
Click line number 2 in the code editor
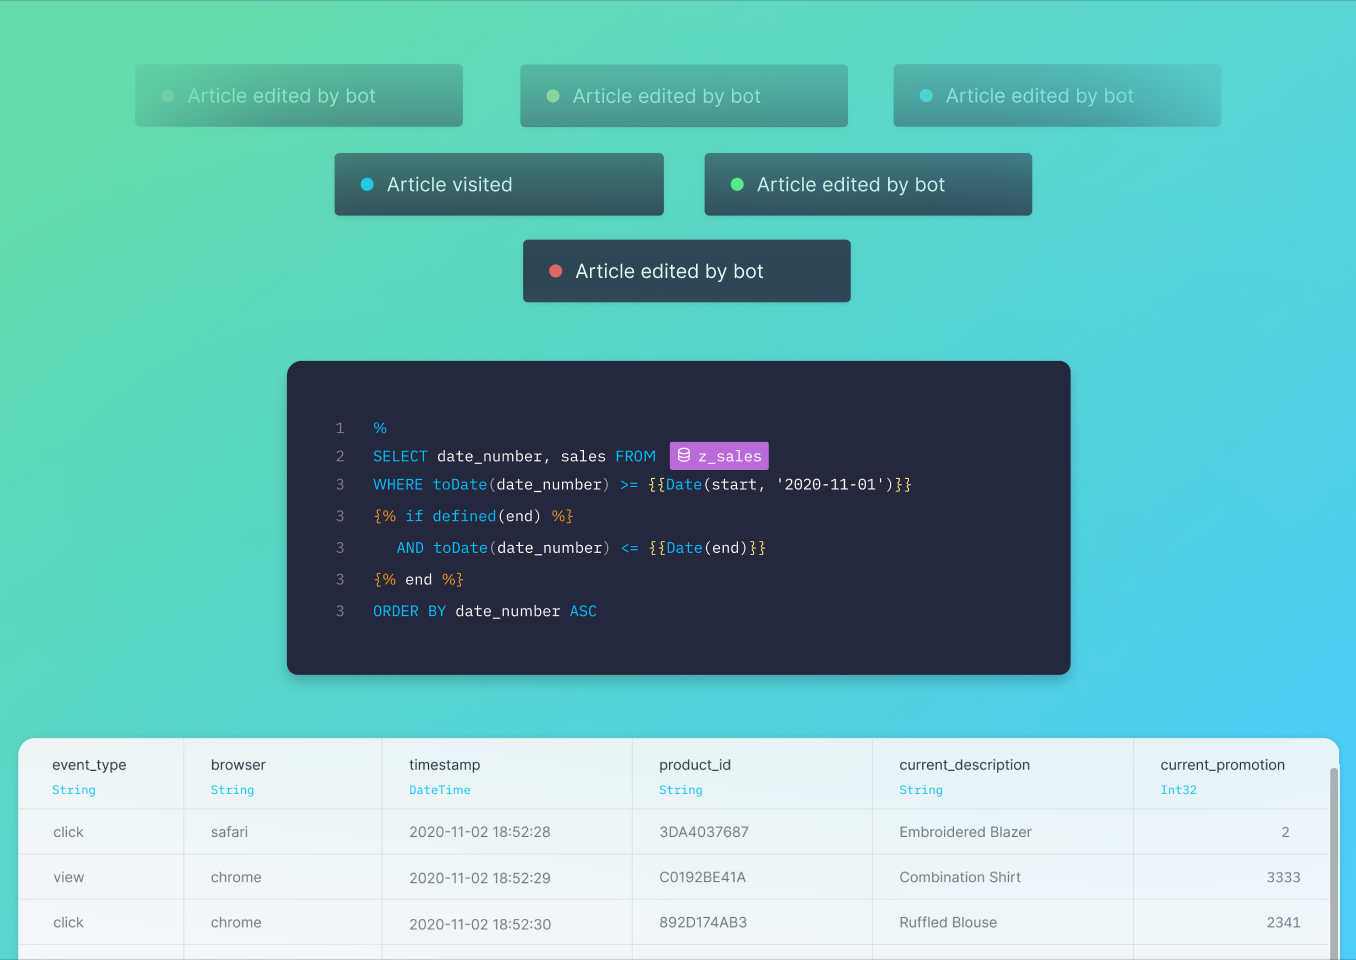pyautogui.click(x=340, y=456)
